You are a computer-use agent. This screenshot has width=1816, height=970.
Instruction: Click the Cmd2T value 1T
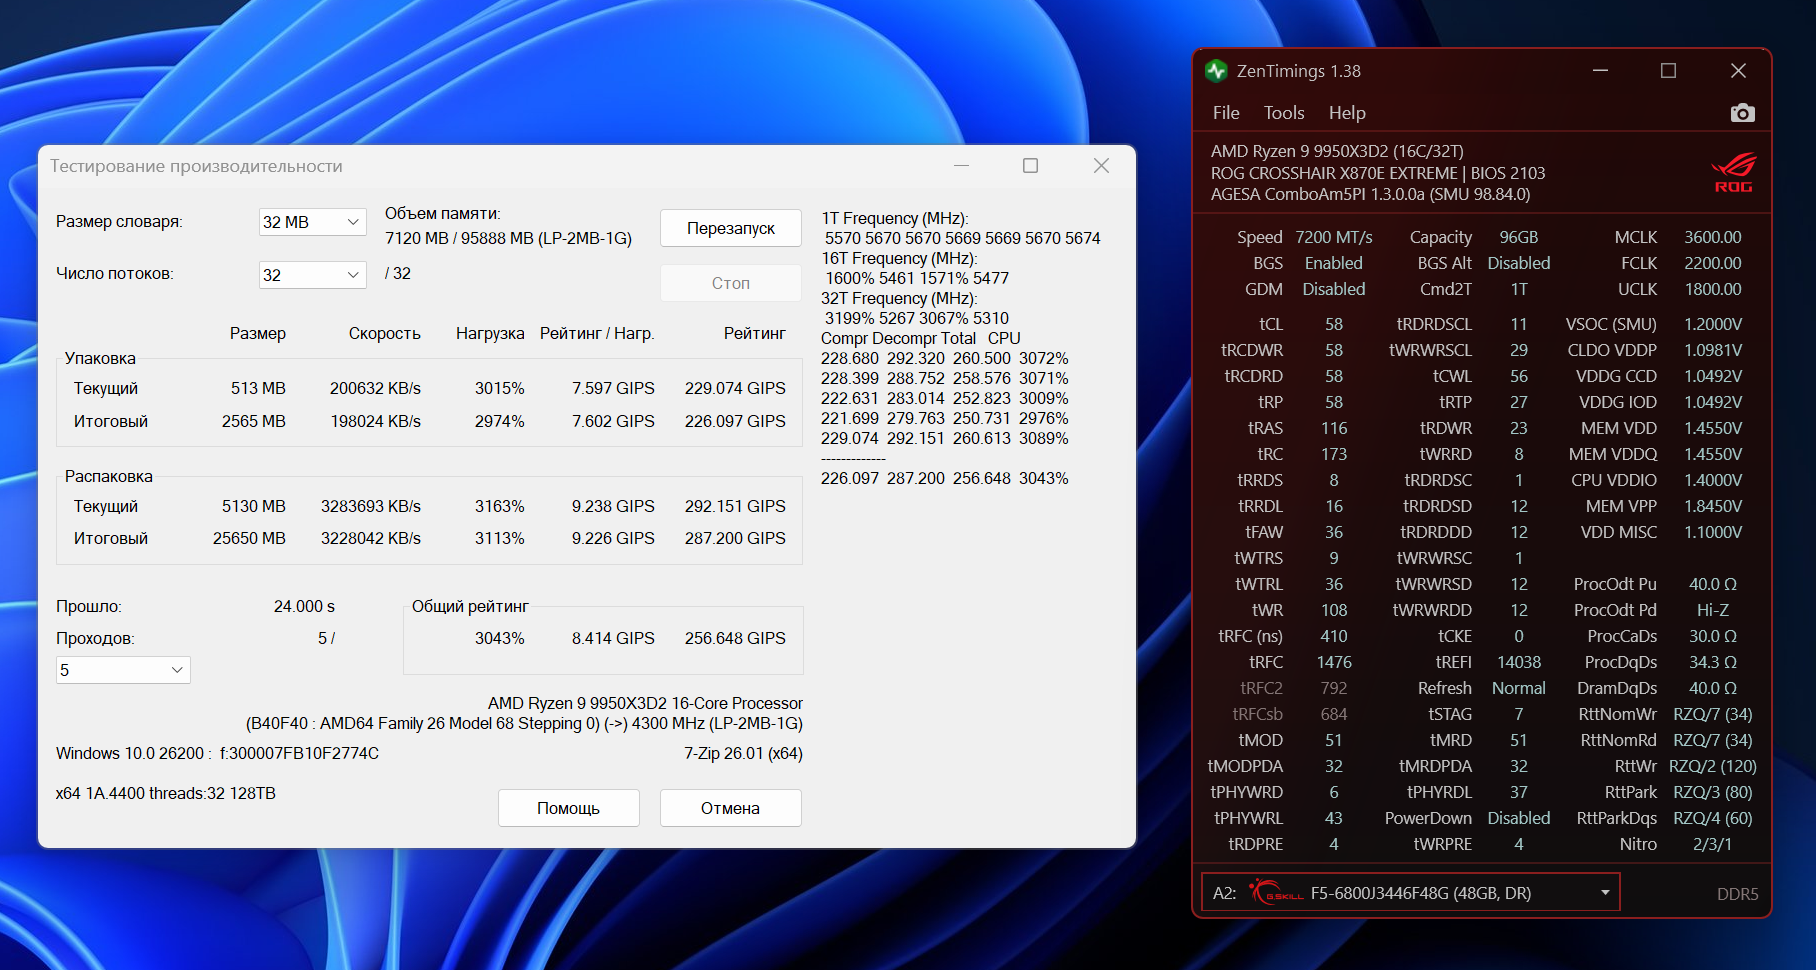pyautogui.click(x=1519, y=289)
